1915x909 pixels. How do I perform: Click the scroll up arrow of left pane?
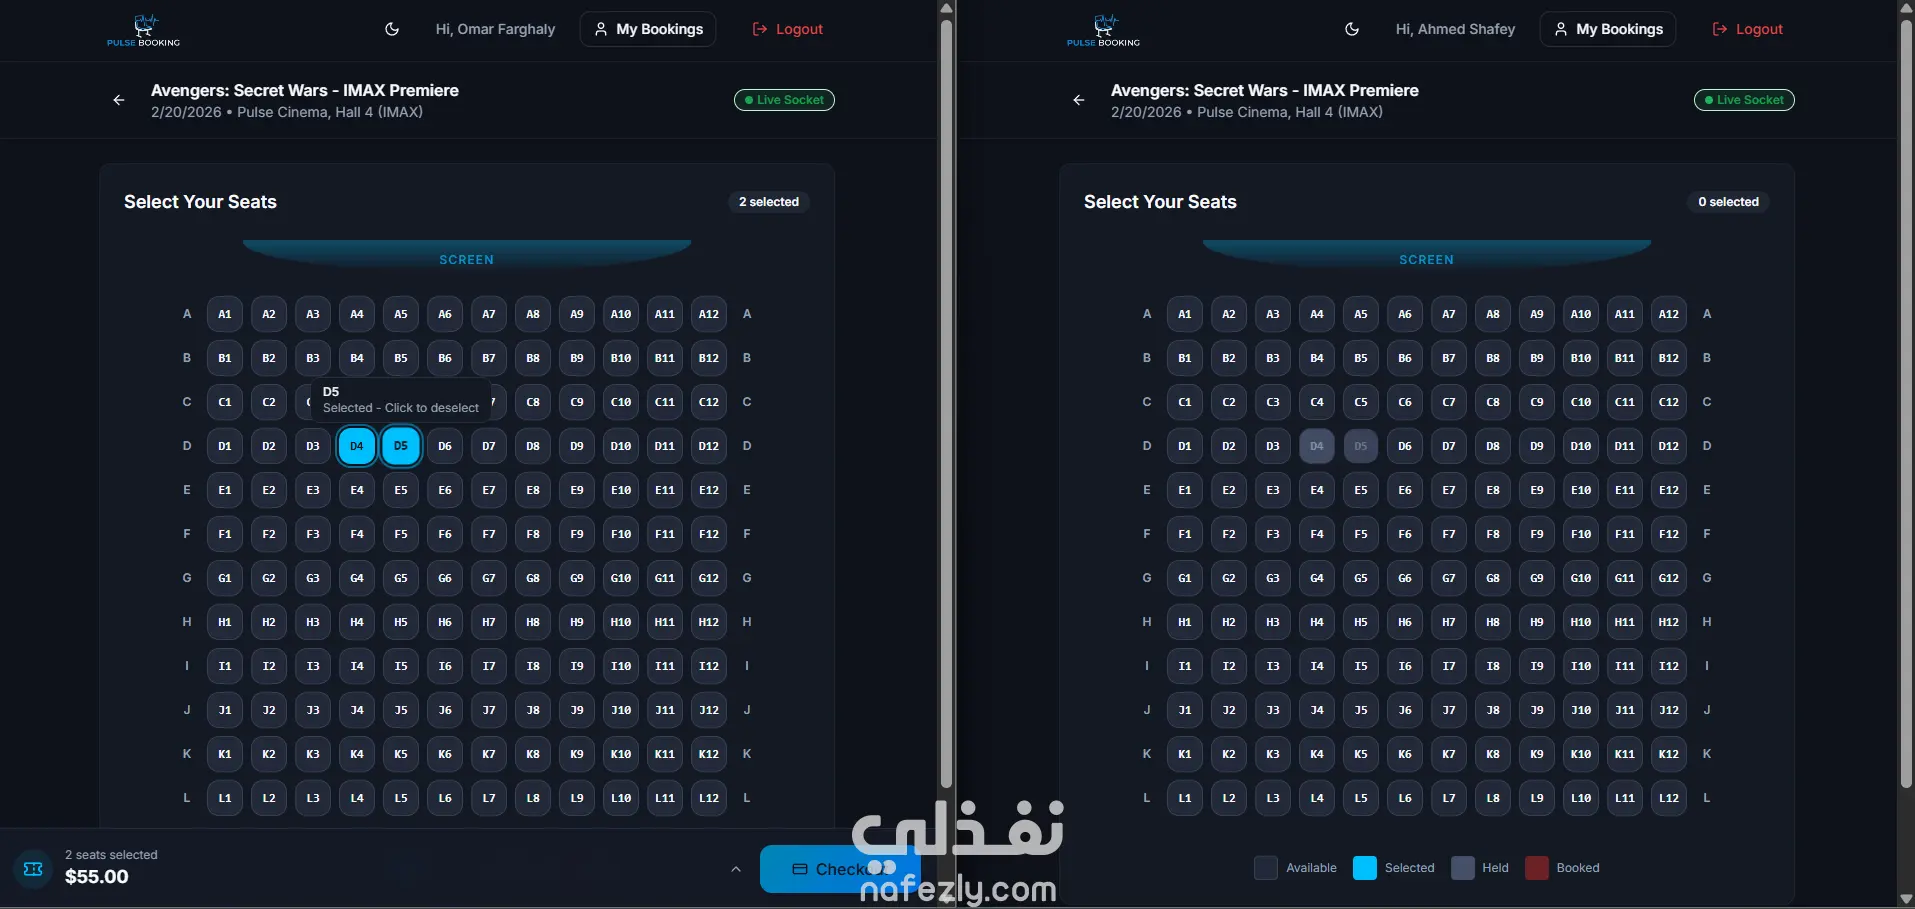[946, 8]
